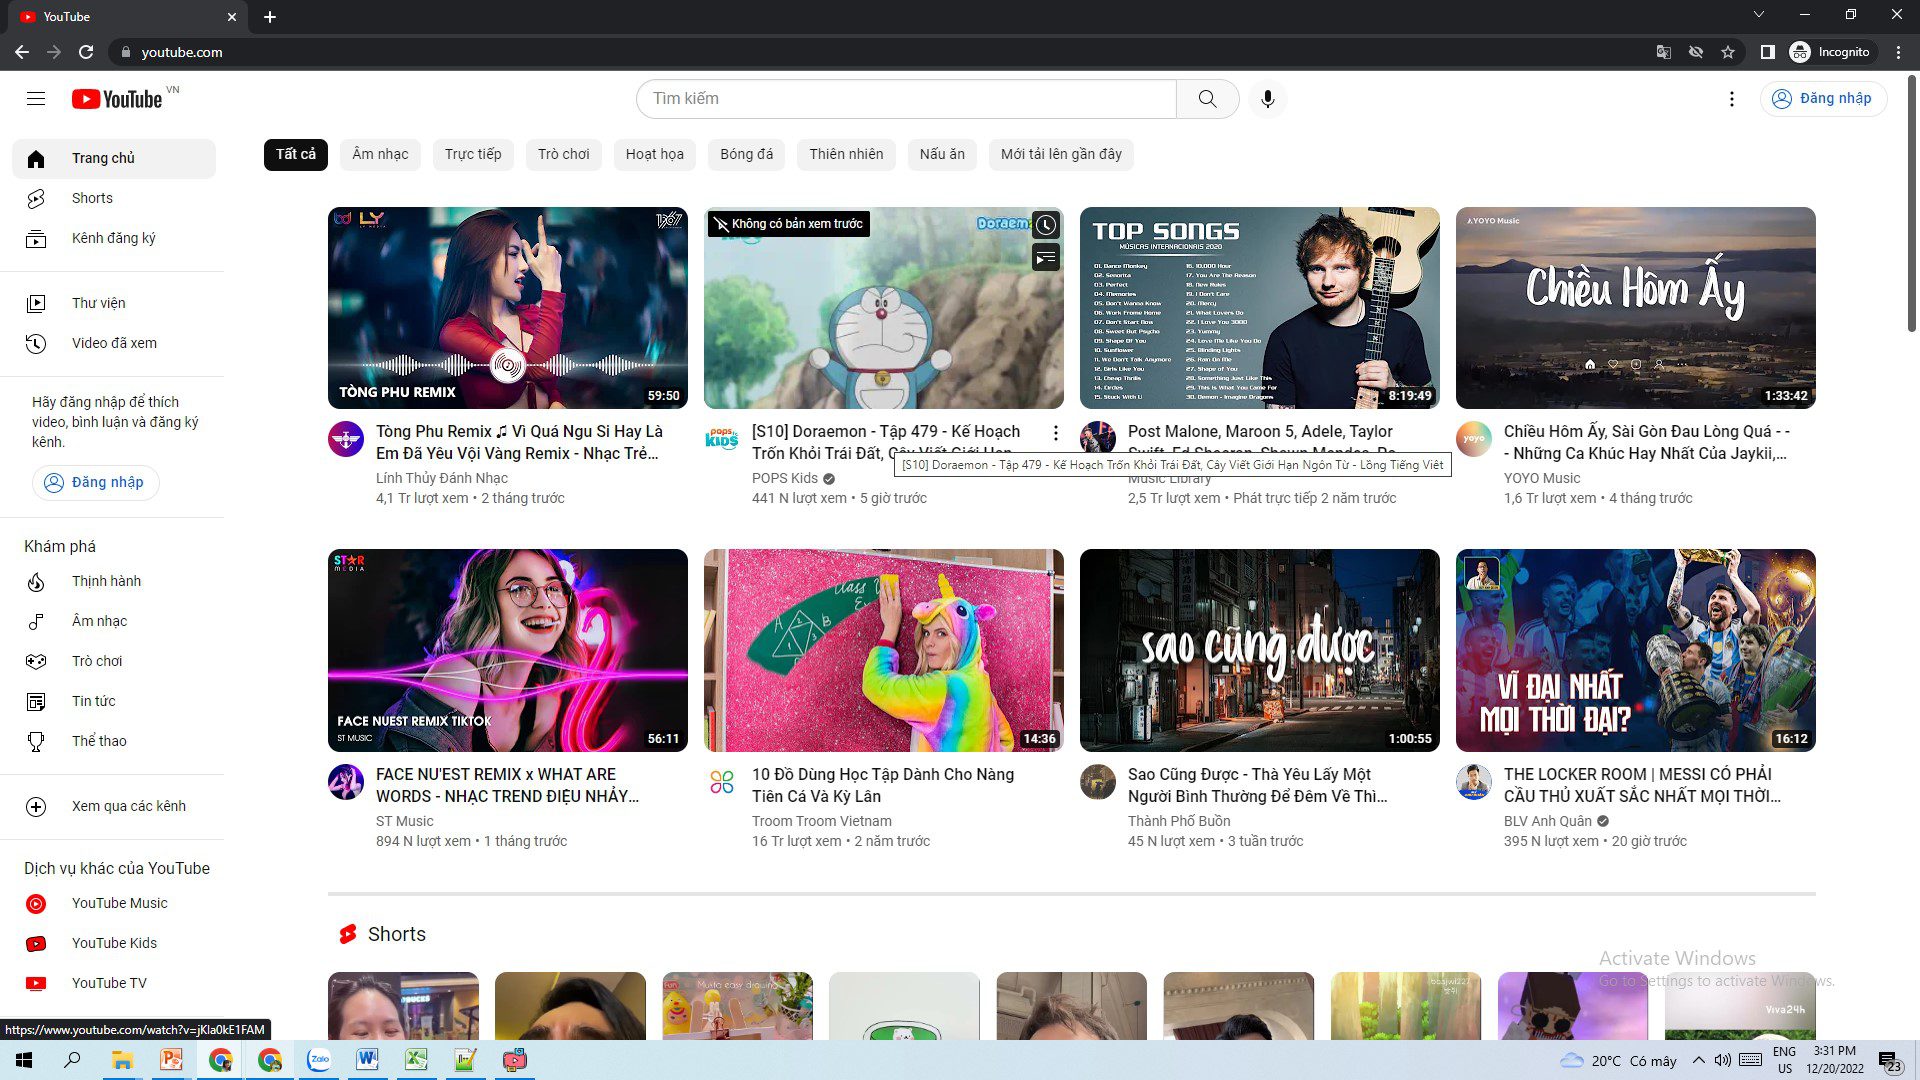Click the search magnifier button
Image resolution: width=1920 pixels, height=1080 pixels.
(1207, 99)
